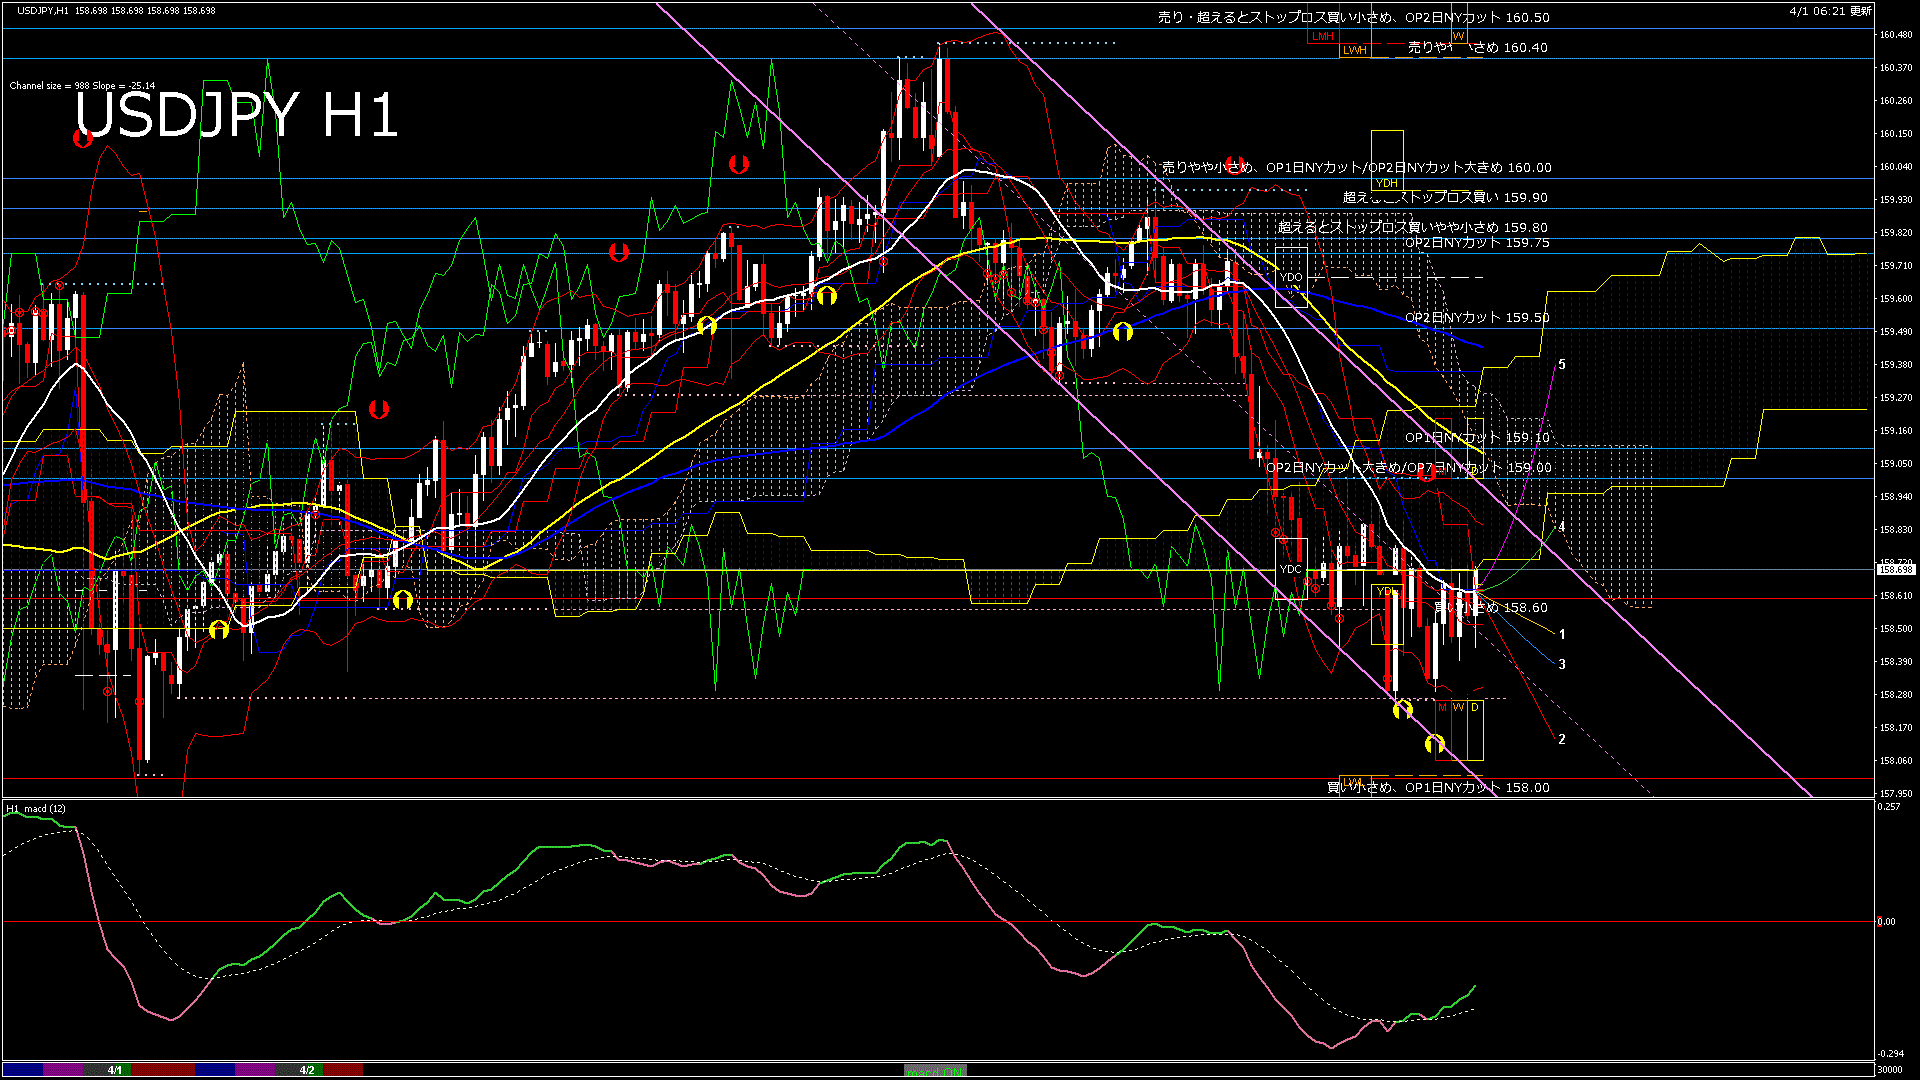Click the white YDO marker box
This screenshot has height=1080, width=1920.
coord(1291,277)
